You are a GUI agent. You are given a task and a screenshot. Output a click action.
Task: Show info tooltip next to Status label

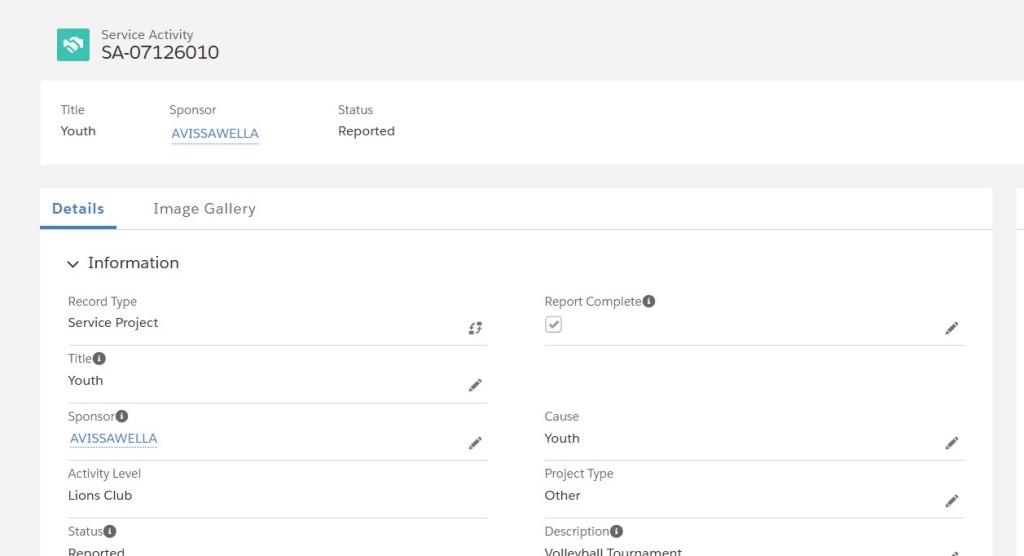tap(110, 531)
